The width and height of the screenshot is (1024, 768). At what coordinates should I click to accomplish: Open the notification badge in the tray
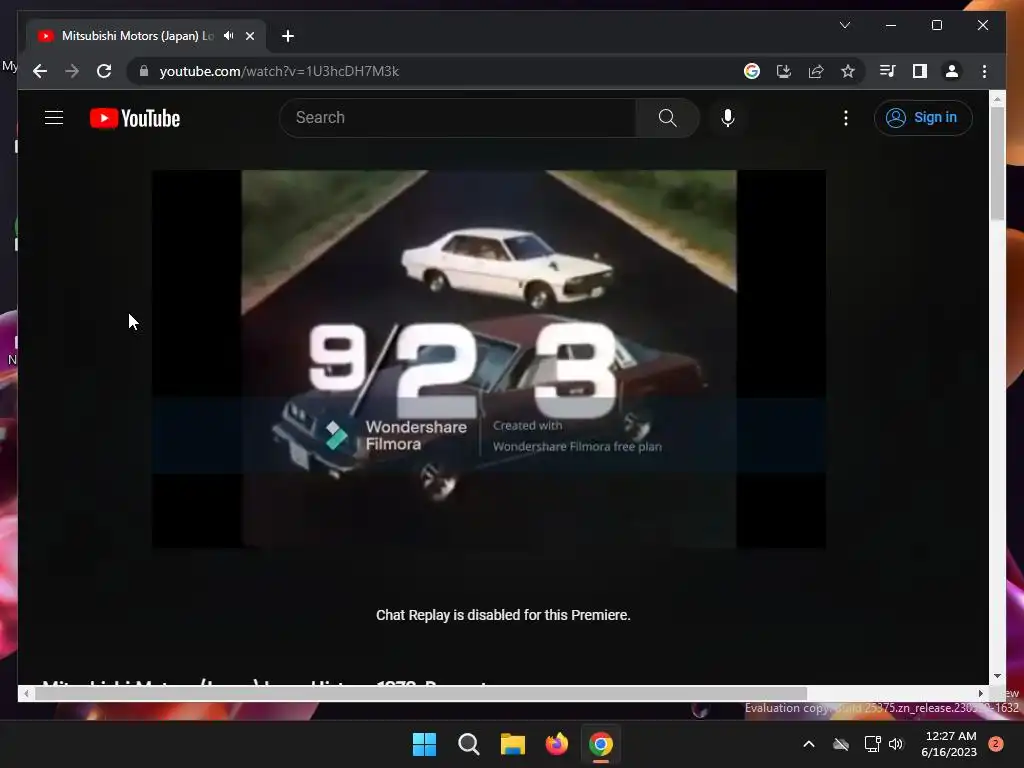(x=996, y=744)
